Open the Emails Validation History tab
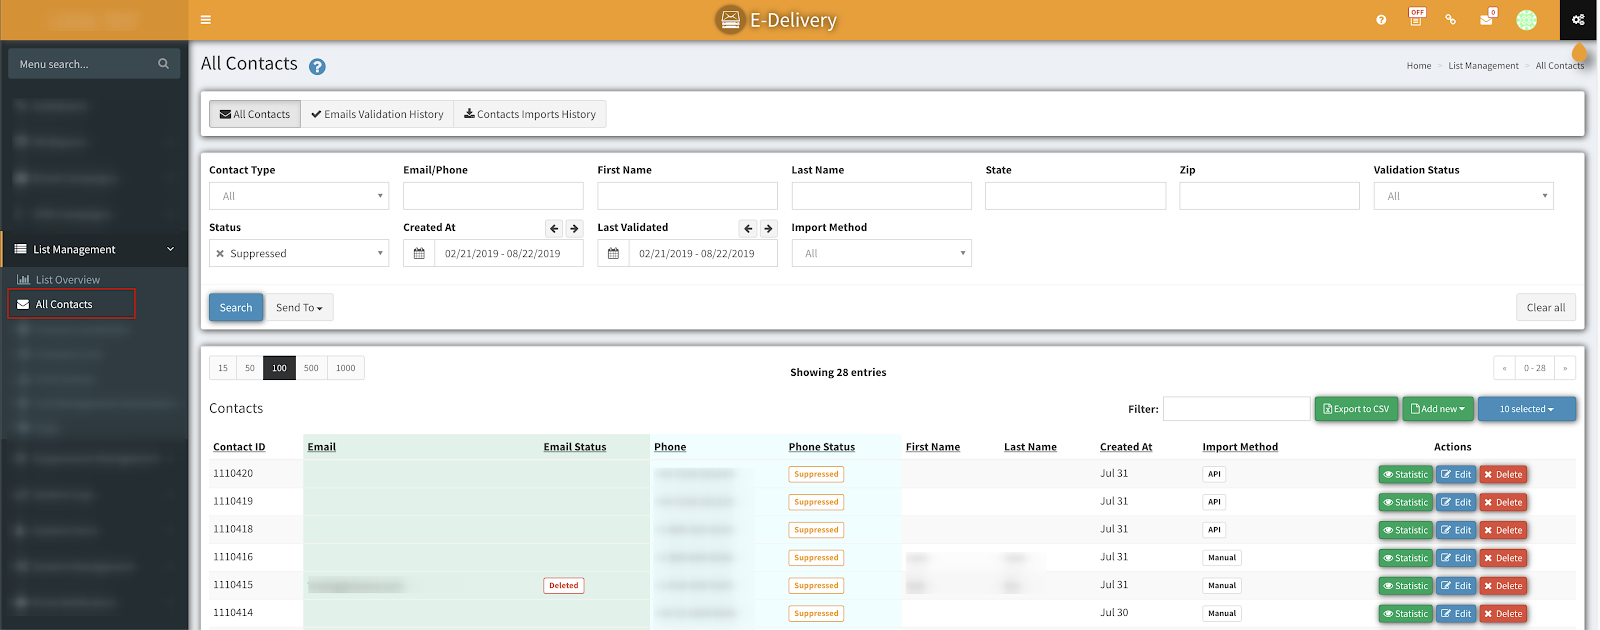Screen dimensions: 1600x630 click(377, 114)
